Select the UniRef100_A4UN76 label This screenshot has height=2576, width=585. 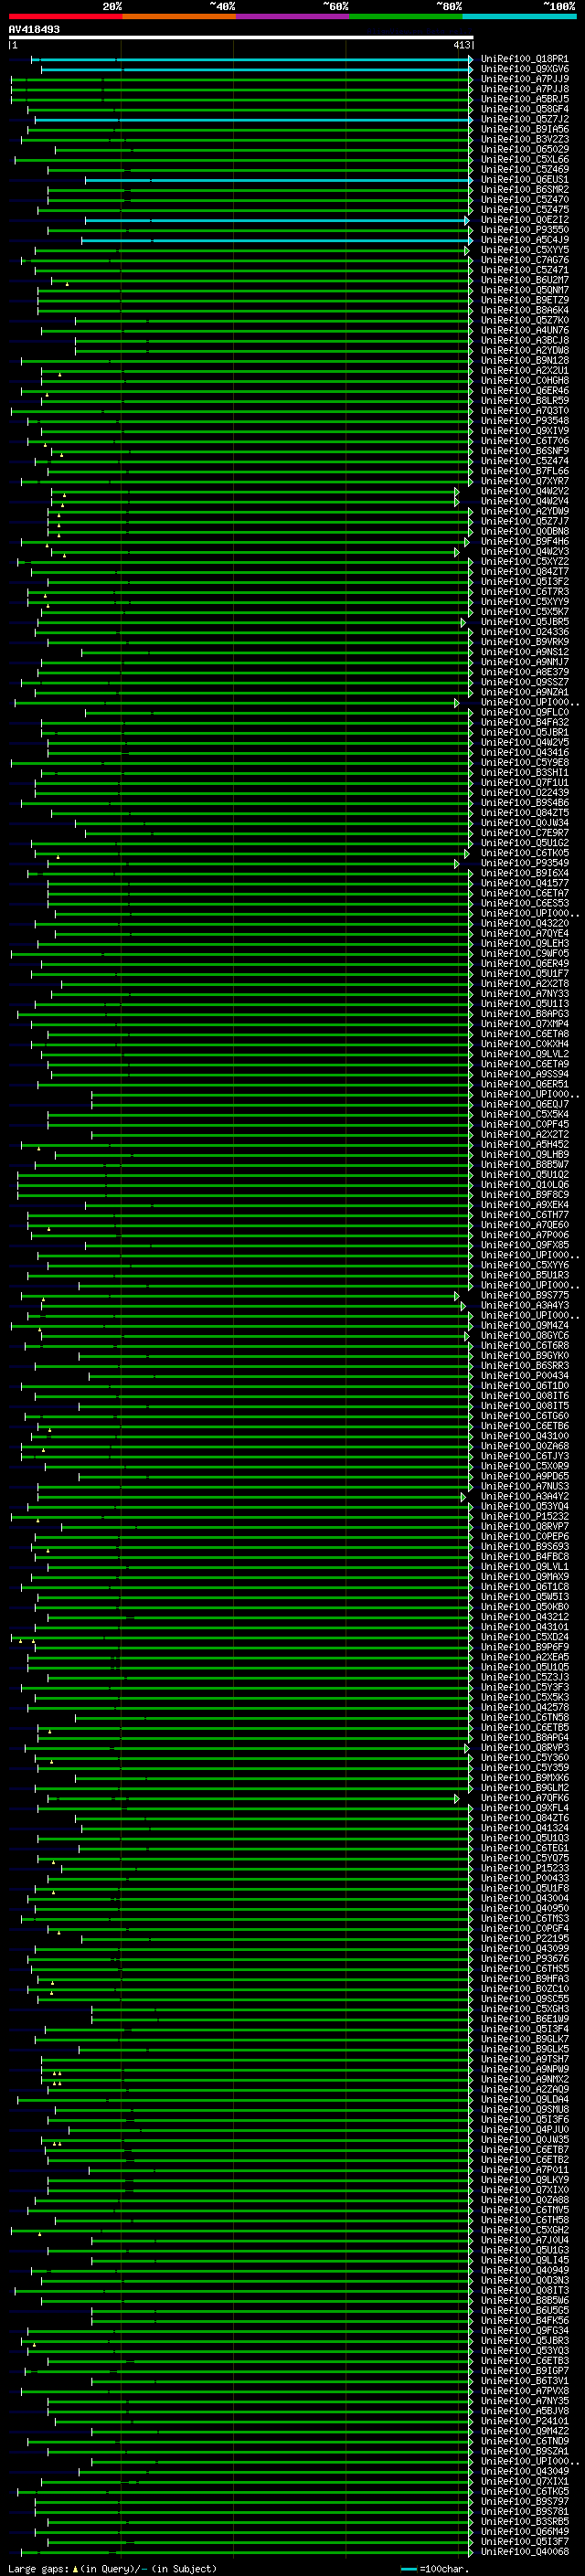coord(524,330)
